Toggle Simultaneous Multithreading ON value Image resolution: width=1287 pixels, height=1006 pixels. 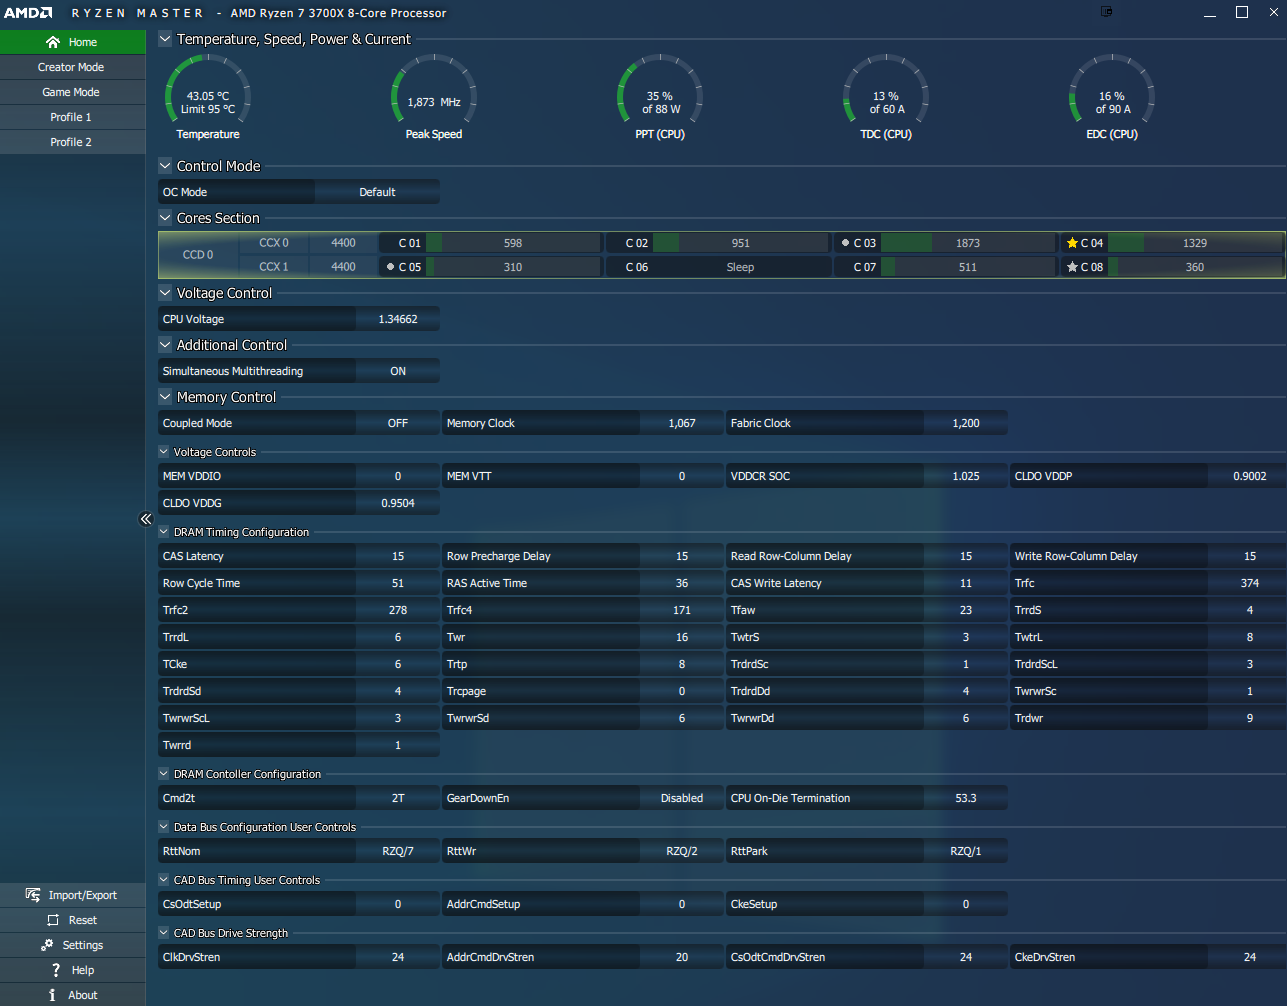[398, 371]
